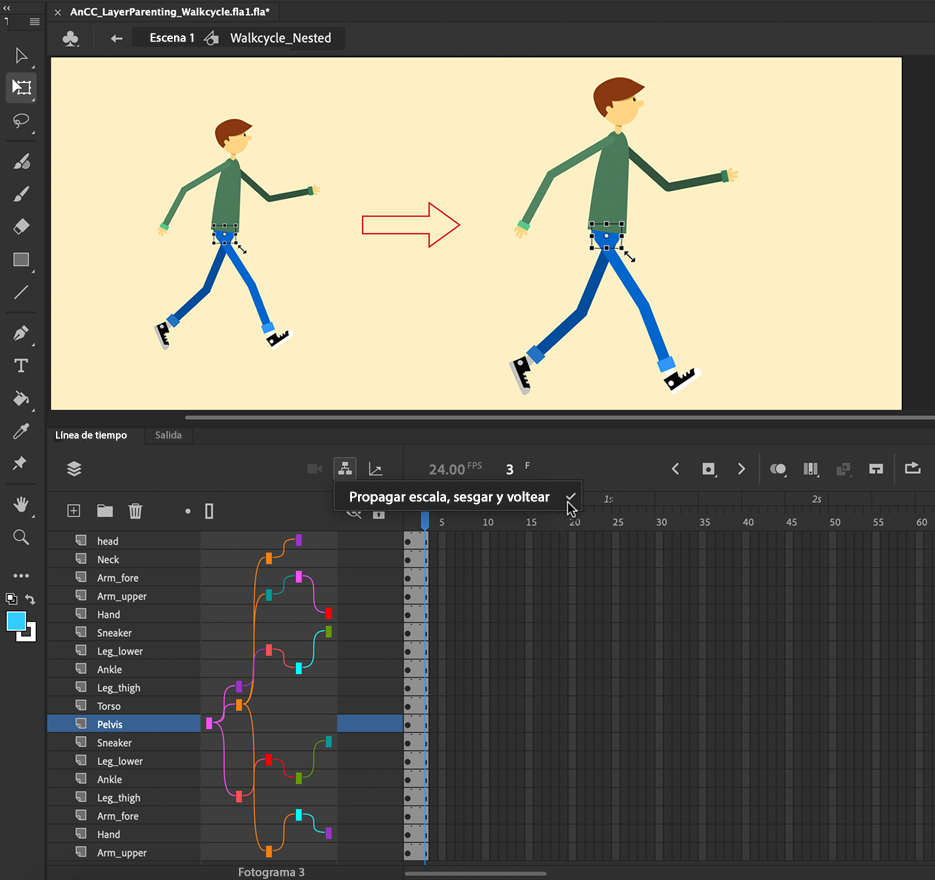Expand more tools ellipsis in toolbar
The width and height of the screenshot is (935, 880).
tap(21, 576)
